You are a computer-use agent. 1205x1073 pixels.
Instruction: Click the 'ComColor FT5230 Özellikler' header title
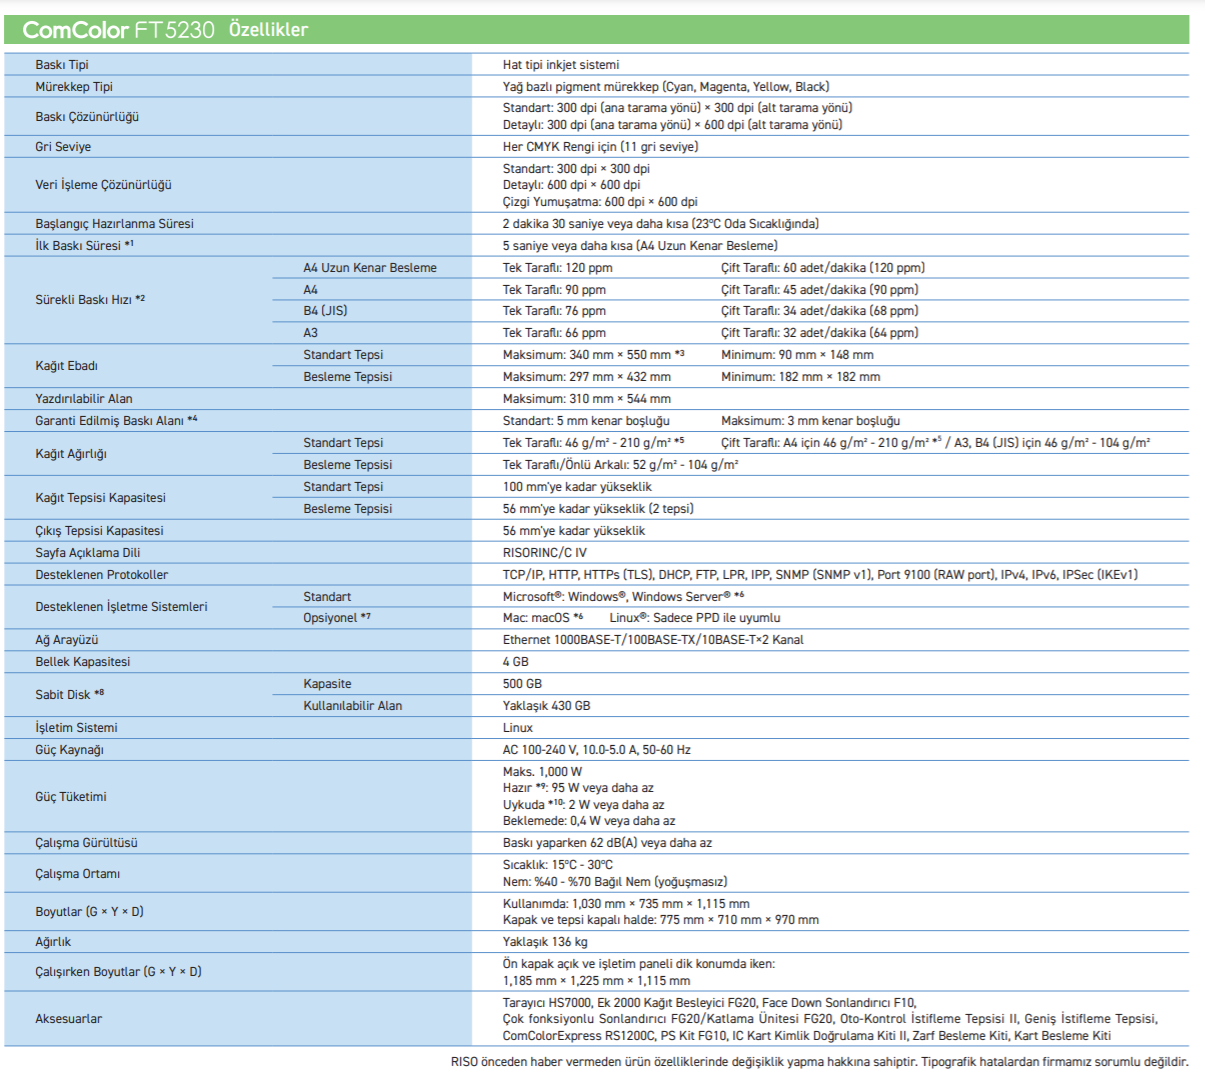(165, 30)
